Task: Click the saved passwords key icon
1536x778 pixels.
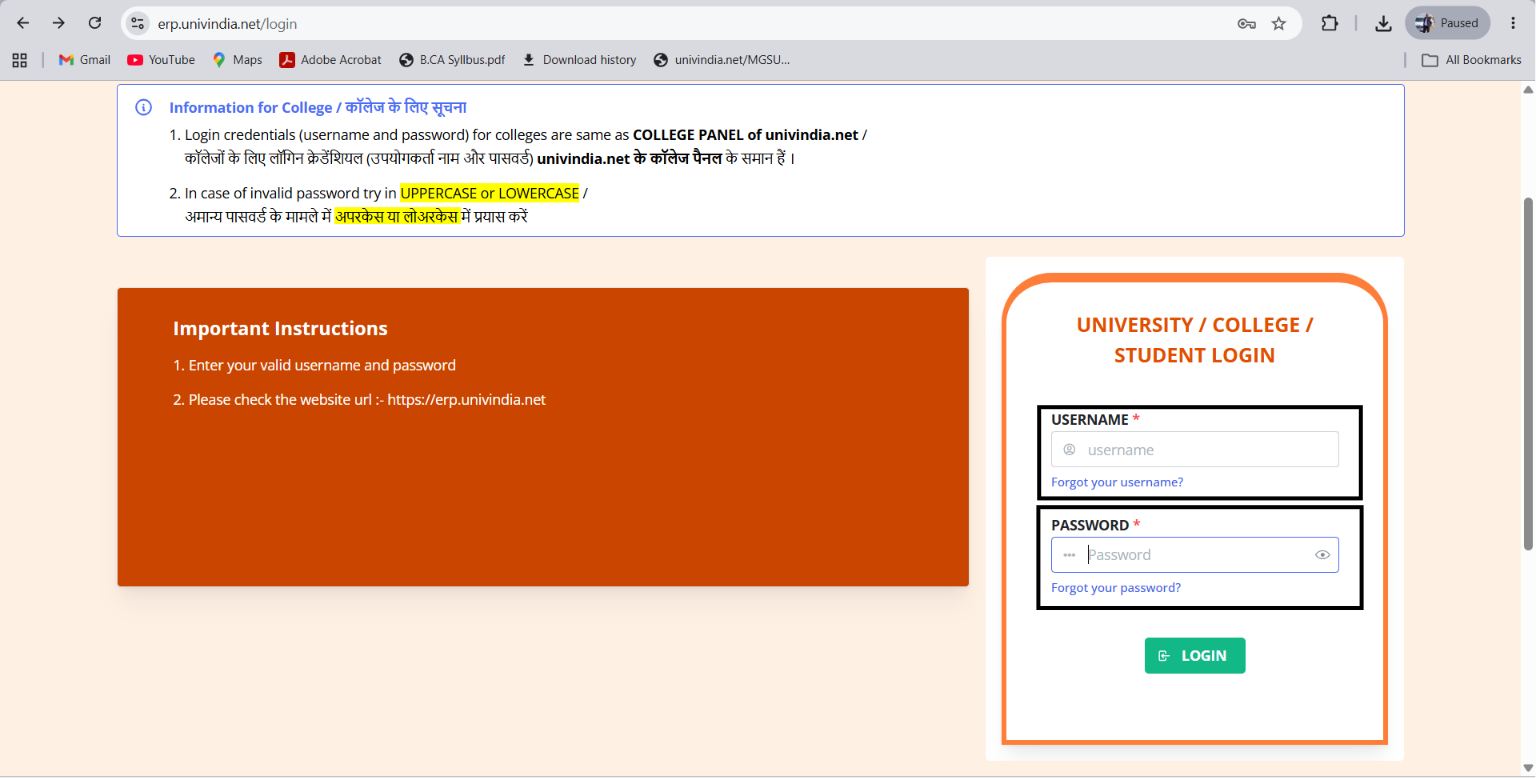Action: (1246, 23)
